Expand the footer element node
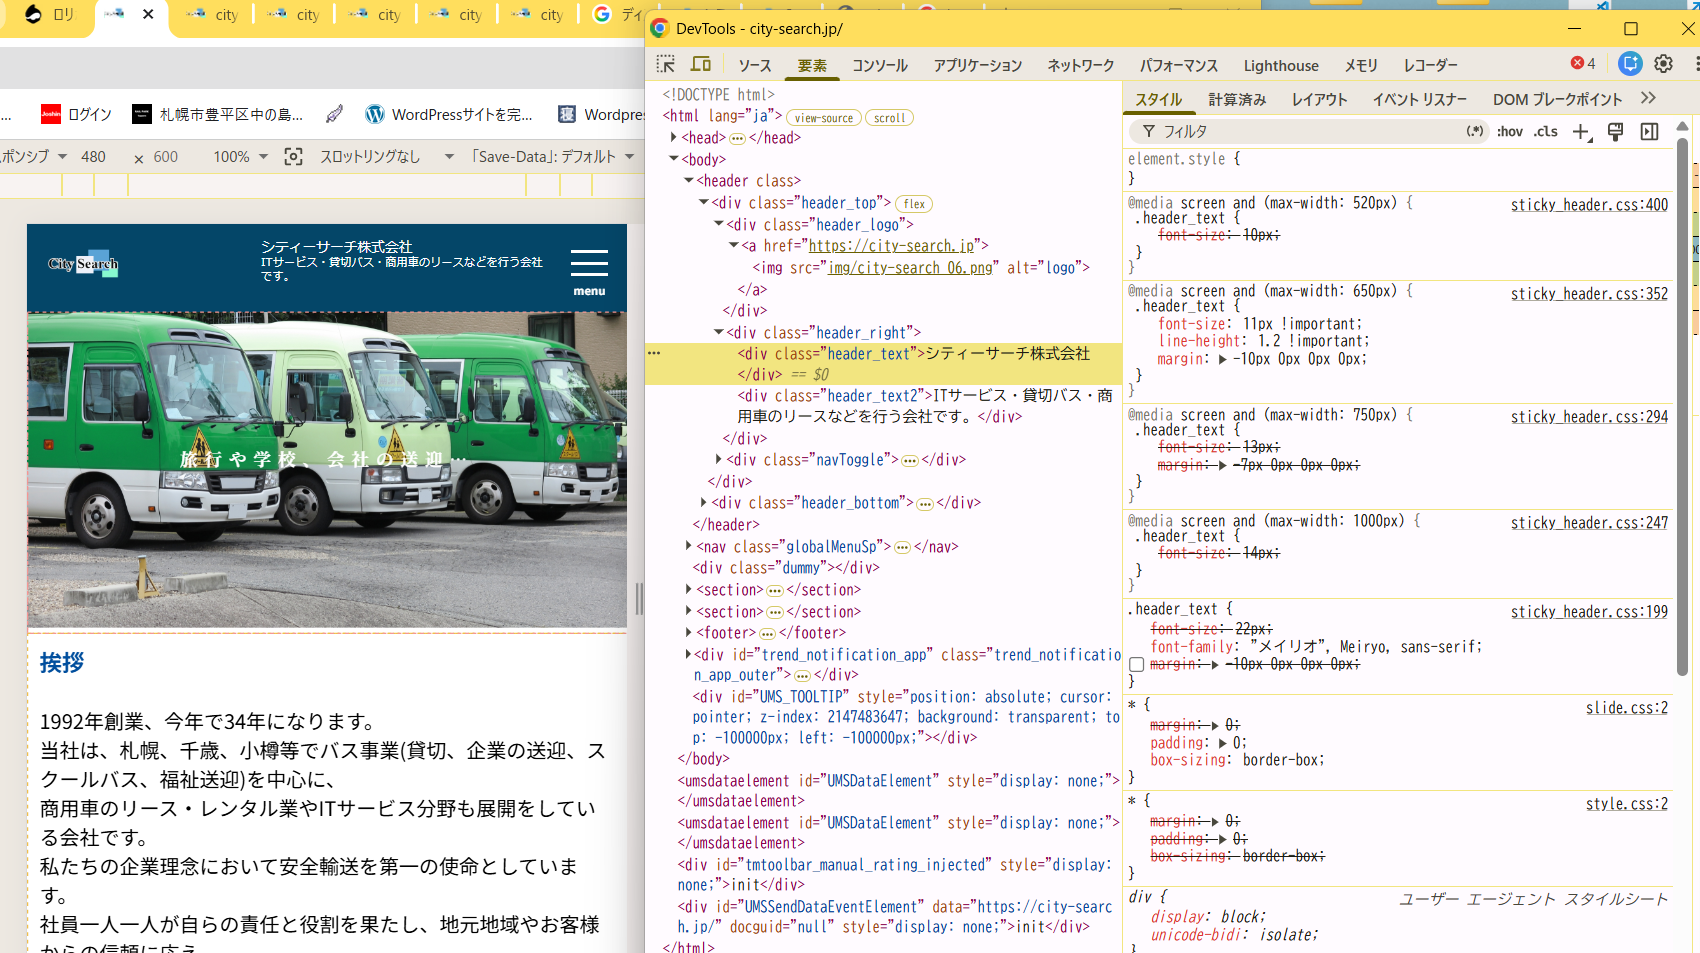This screenshot has height=953, width=1700. [x=689, y=633]
